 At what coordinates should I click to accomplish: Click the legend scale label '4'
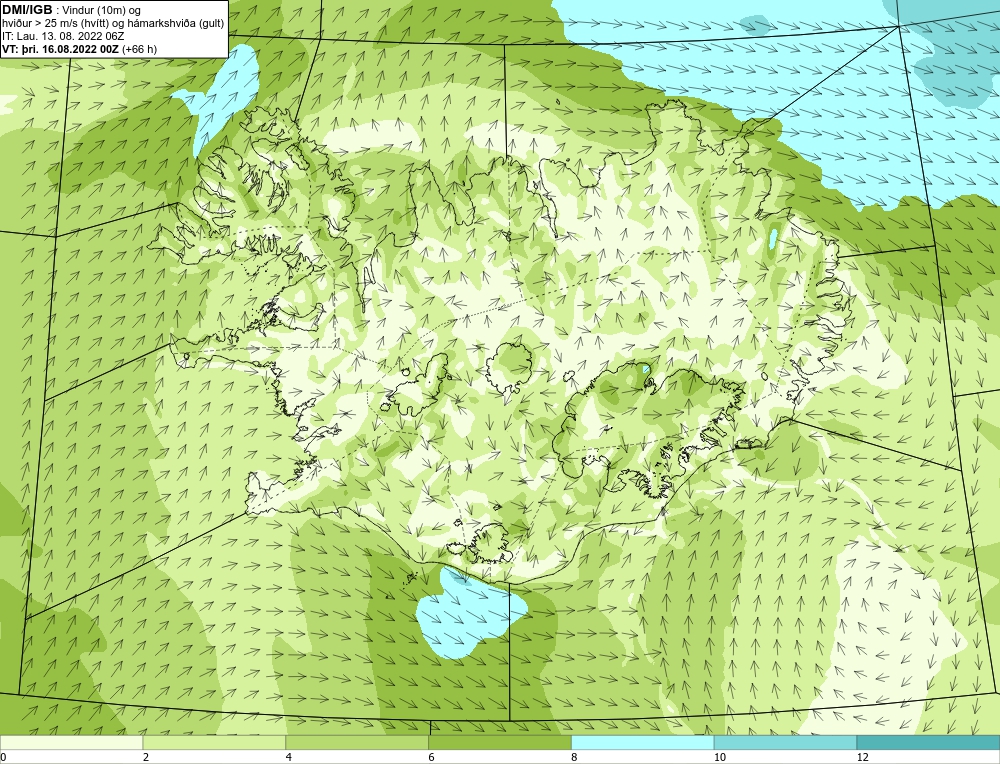click(x=289, y=758)
